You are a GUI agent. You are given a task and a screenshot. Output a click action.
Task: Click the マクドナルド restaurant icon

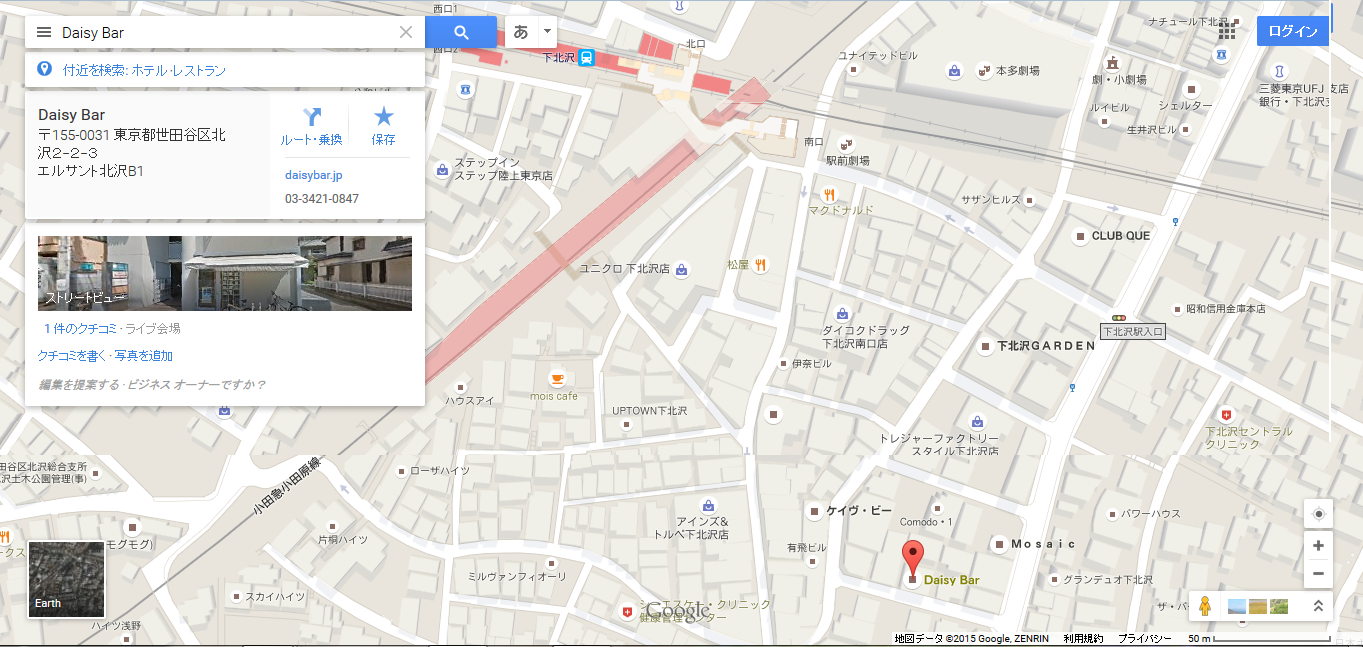[828, 194]
